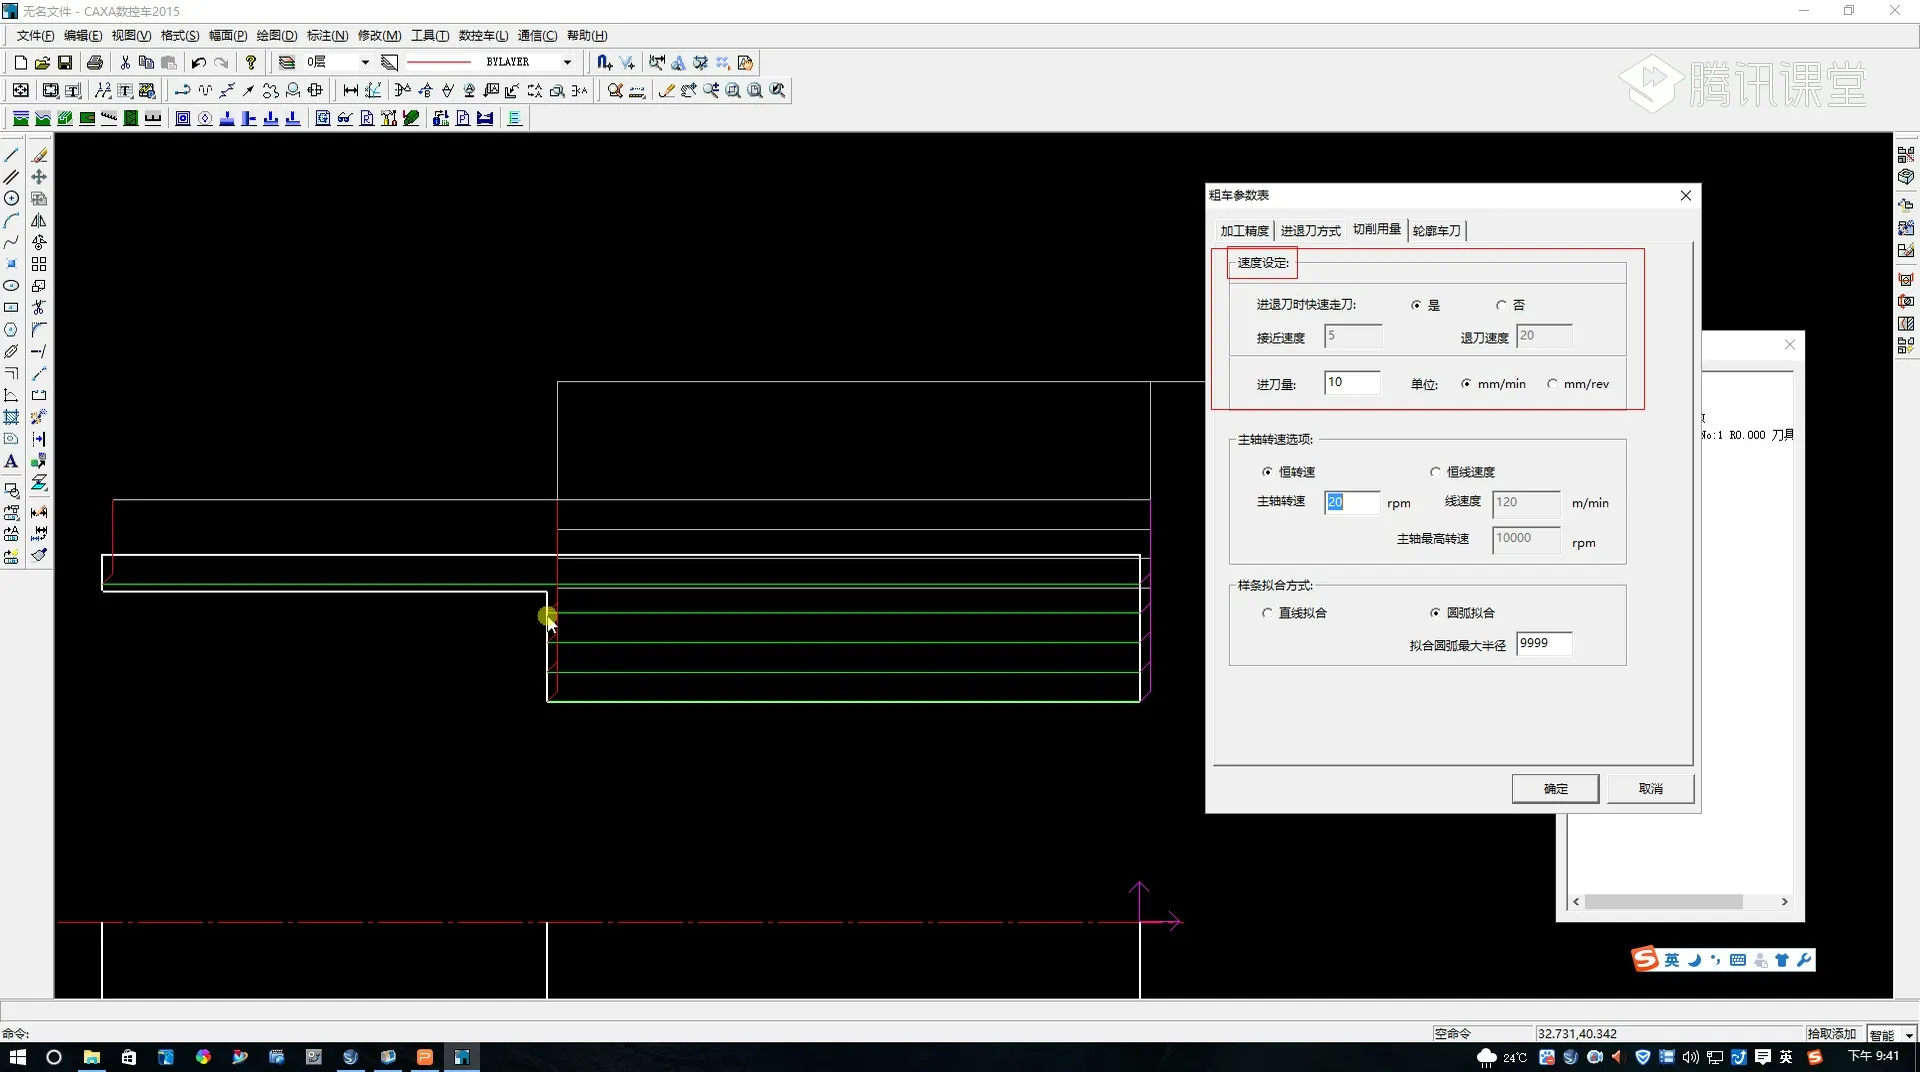
Task: Click the Save file icon
Action: click(65, 63)
